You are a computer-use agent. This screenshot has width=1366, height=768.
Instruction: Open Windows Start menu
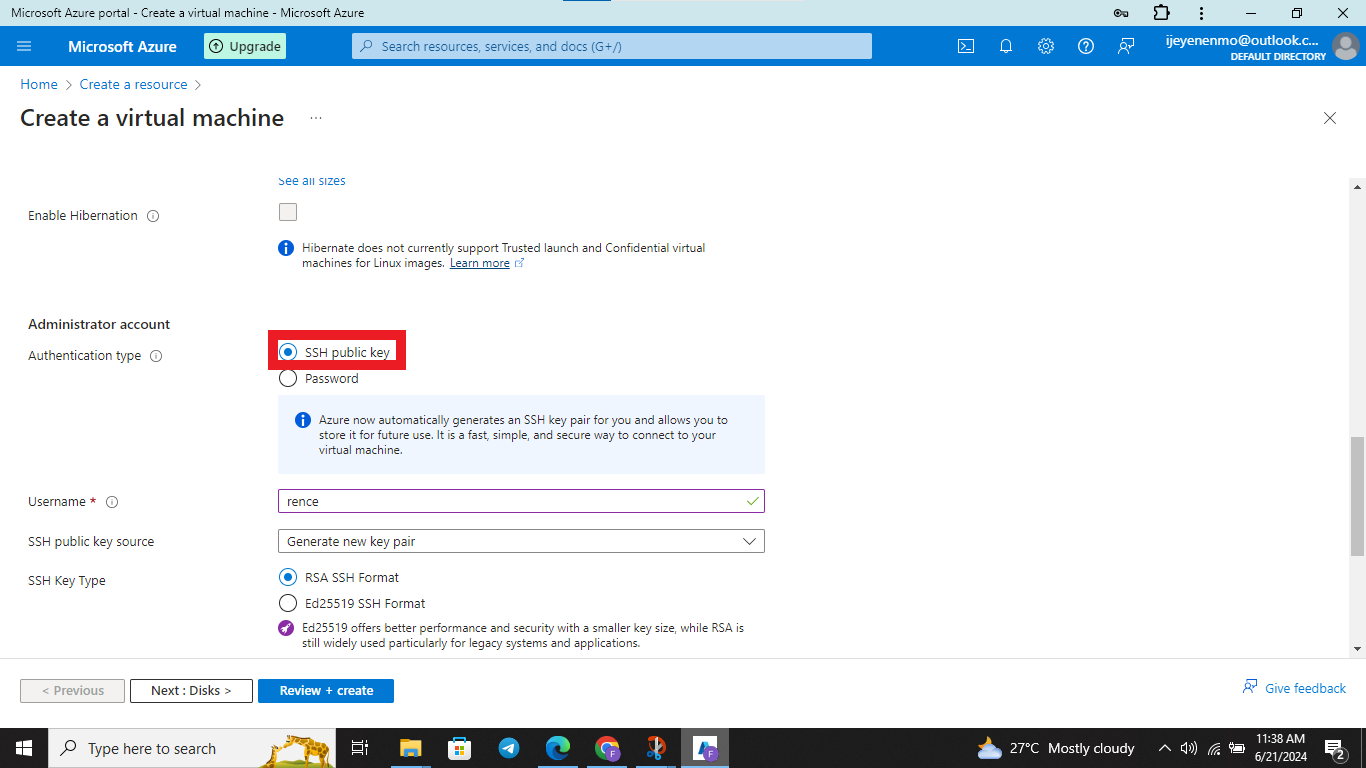click(x=24, y=748)
